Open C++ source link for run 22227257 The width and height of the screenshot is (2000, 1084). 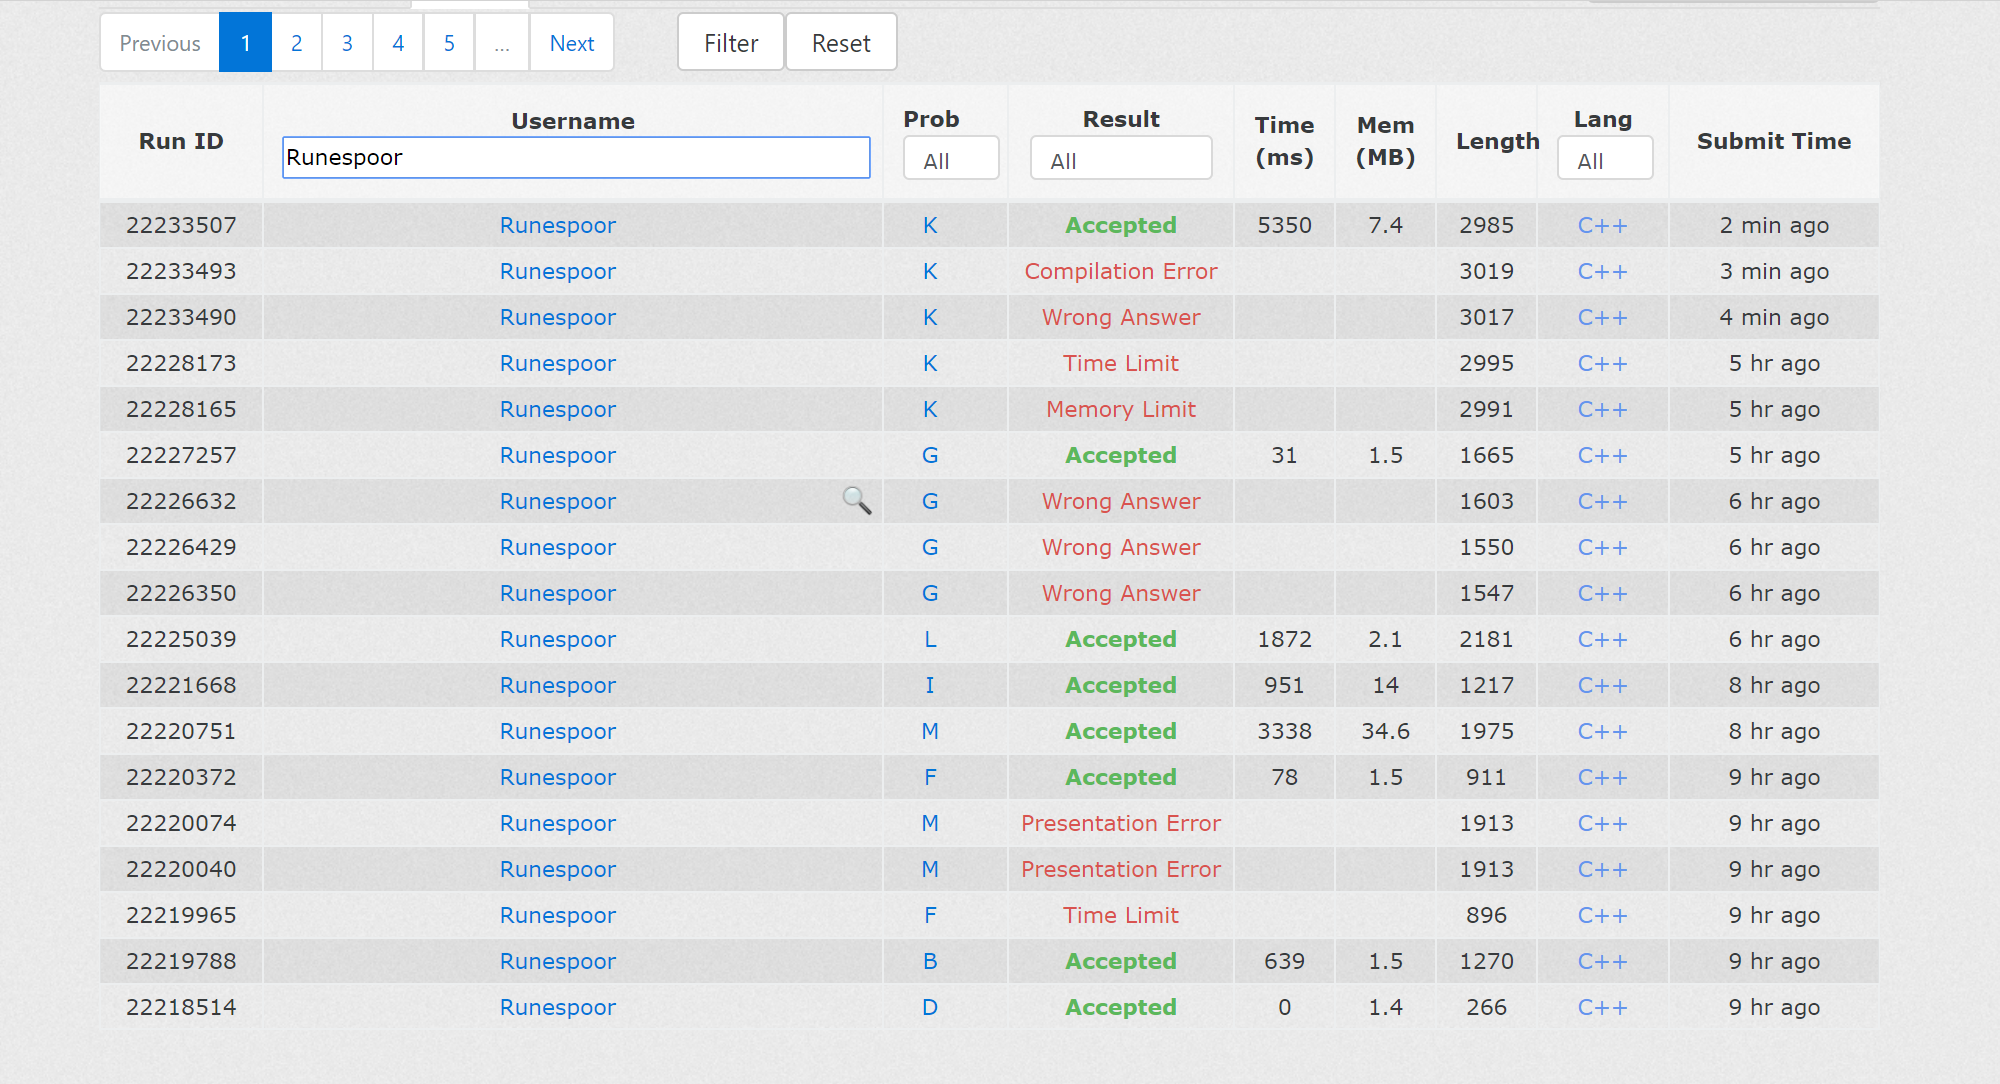(x=1602, y=456)
